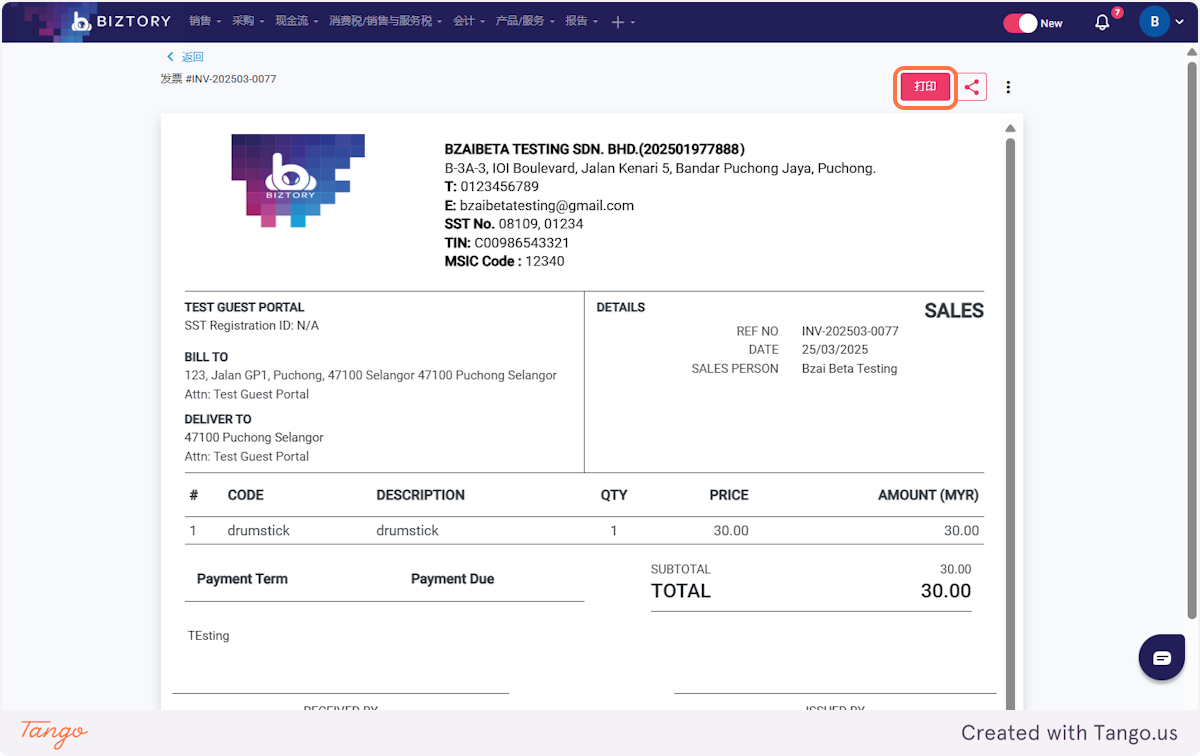Click the Payment Due label
Screen dimensions: 1200x756
[452, 579]
